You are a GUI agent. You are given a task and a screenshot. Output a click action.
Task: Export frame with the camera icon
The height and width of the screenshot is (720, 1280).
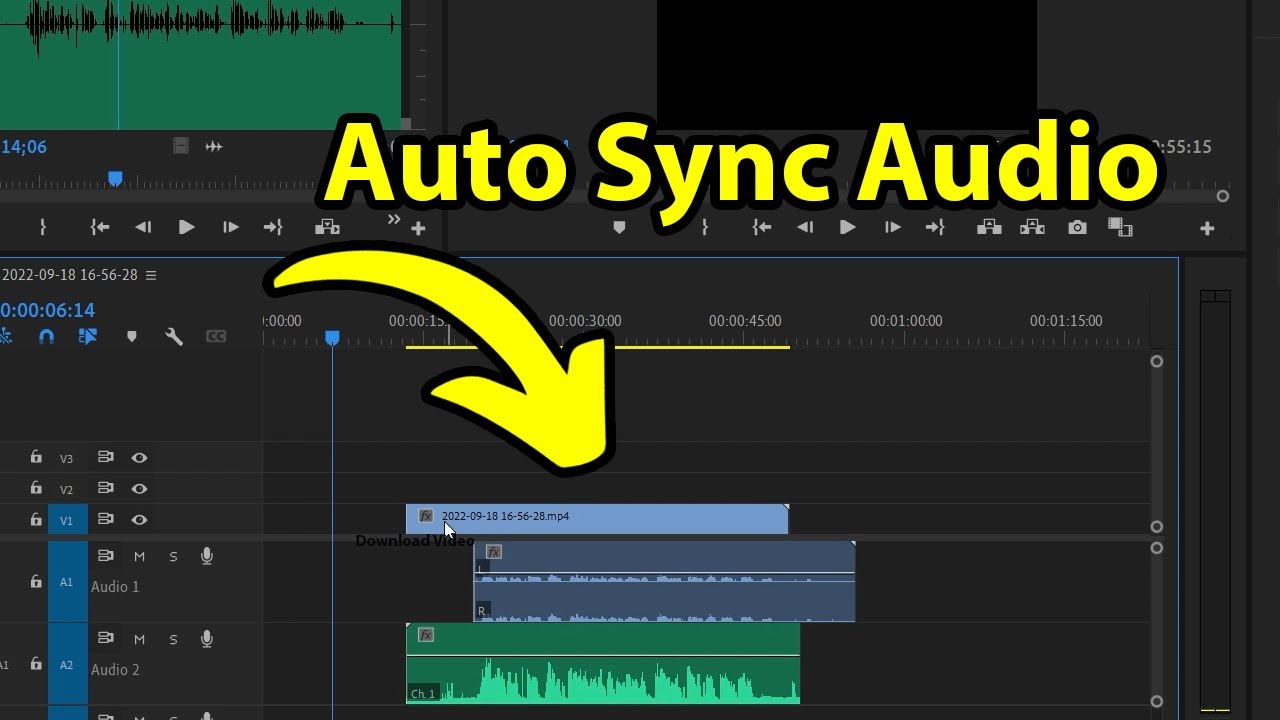(1077, 228)
